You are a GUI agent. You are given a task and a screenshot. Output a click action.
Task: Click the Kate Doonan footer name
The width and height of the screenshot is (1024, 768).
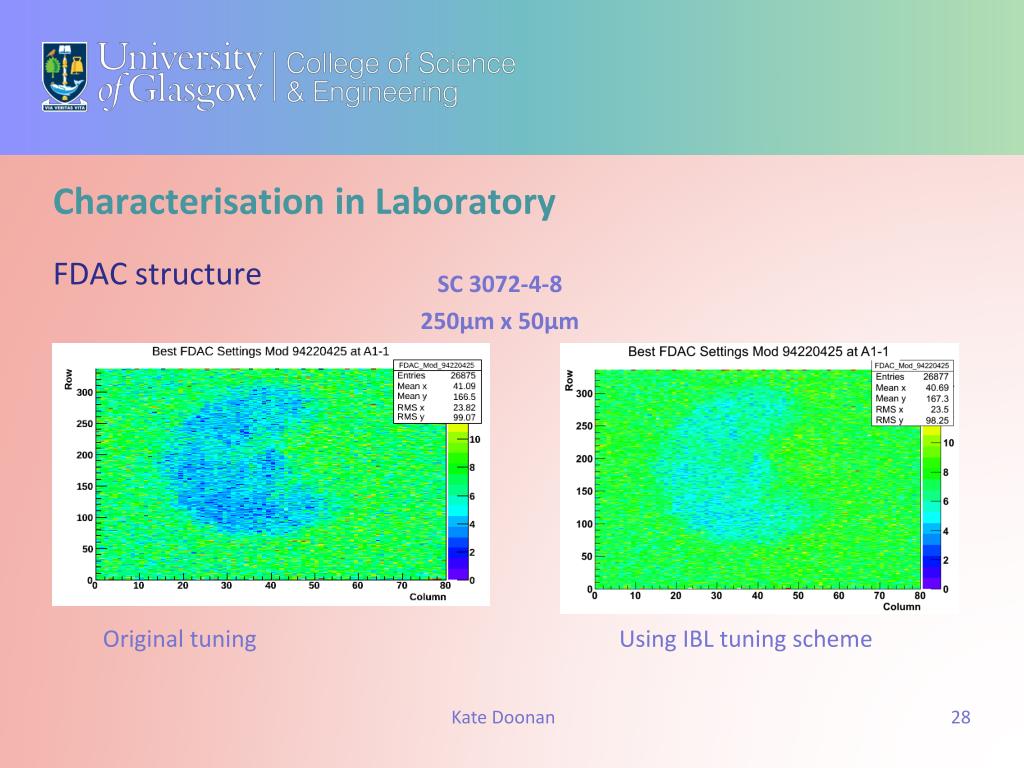click(x=503, y=717)
